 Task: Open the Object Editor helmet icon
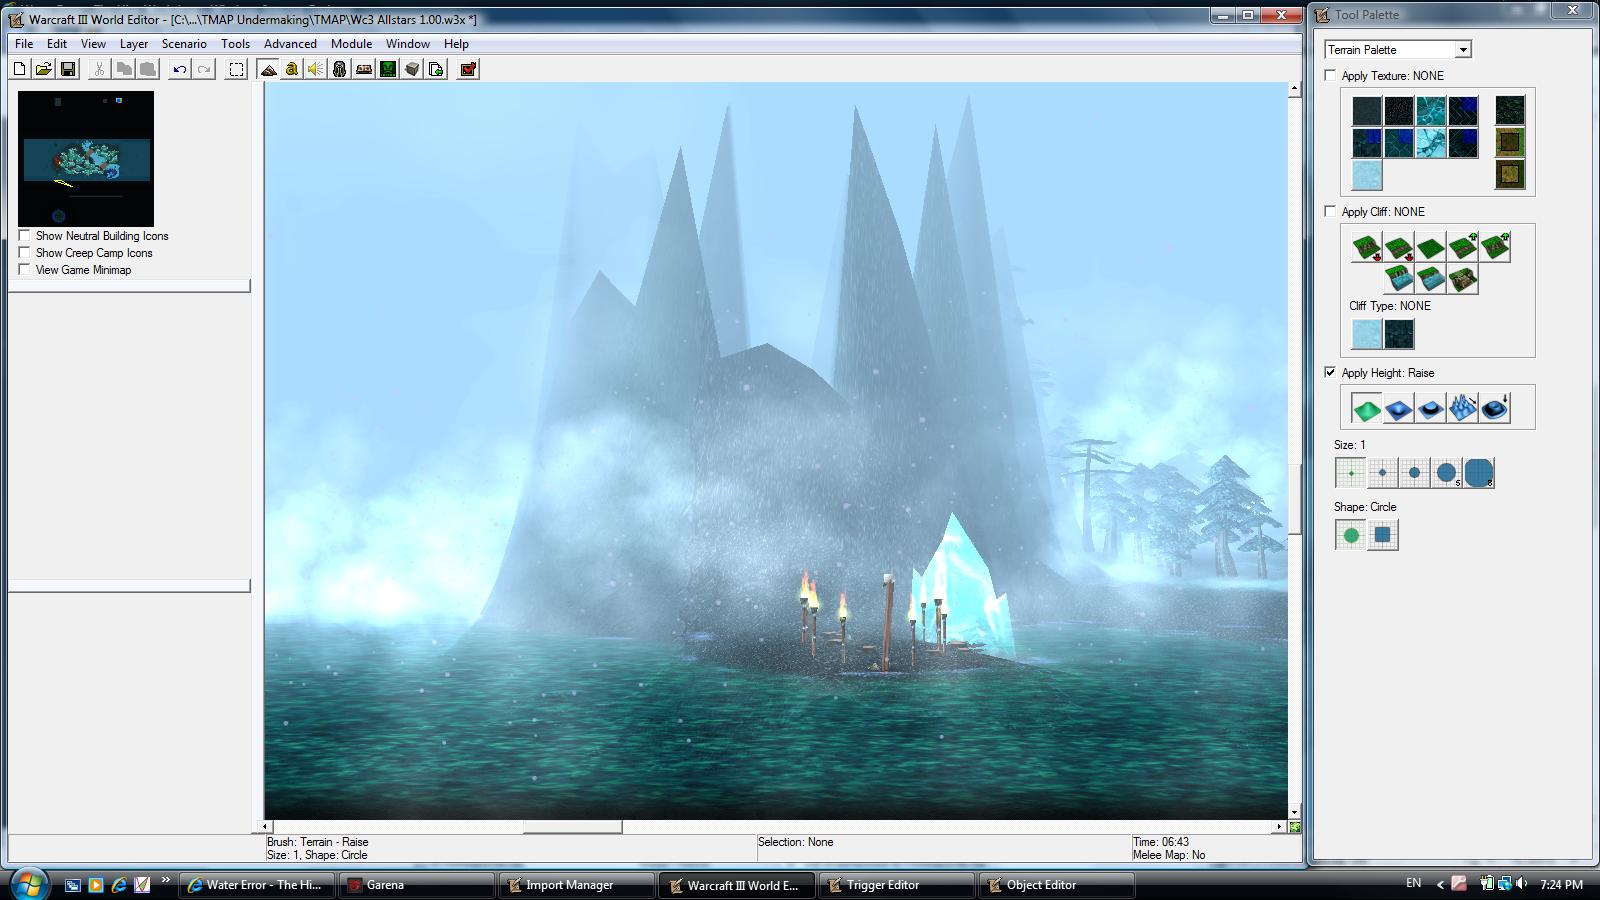click(340, 69)
